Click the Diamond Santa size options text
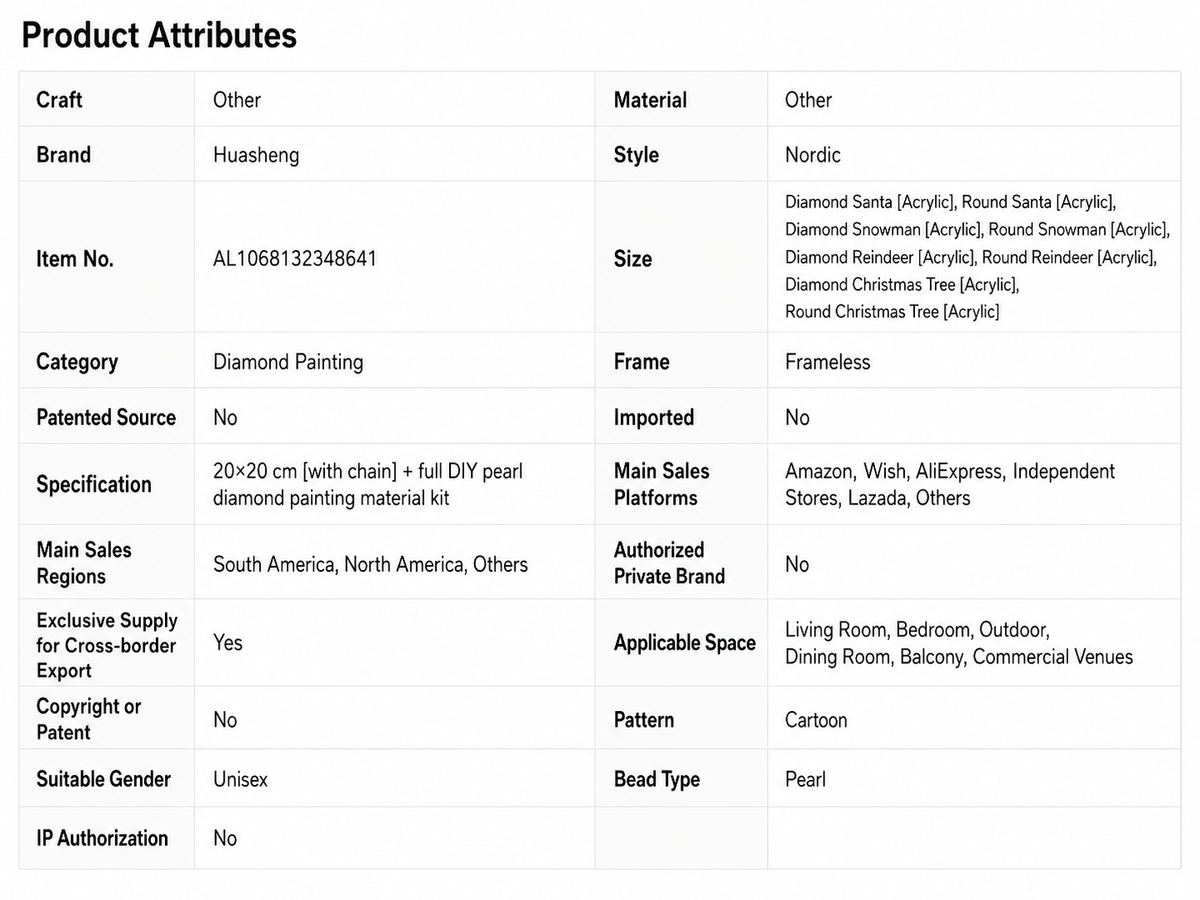The image size is (1200, 900). (977, 257)
